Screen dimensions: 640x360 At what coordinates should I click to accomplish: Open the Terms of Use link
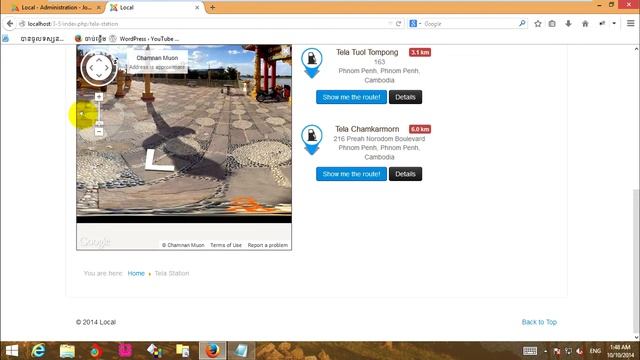pos(226,245)
